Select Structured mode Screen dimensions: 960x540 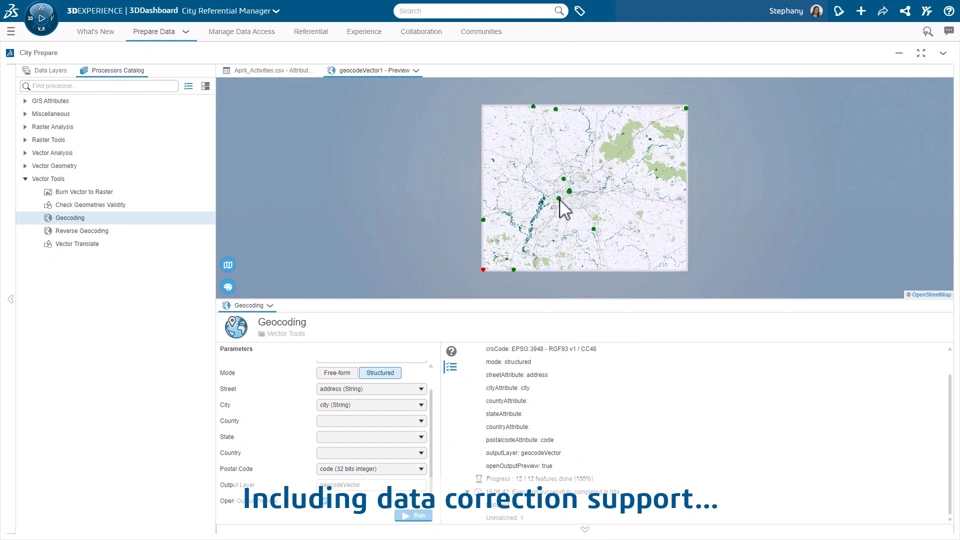pos(380,373)
